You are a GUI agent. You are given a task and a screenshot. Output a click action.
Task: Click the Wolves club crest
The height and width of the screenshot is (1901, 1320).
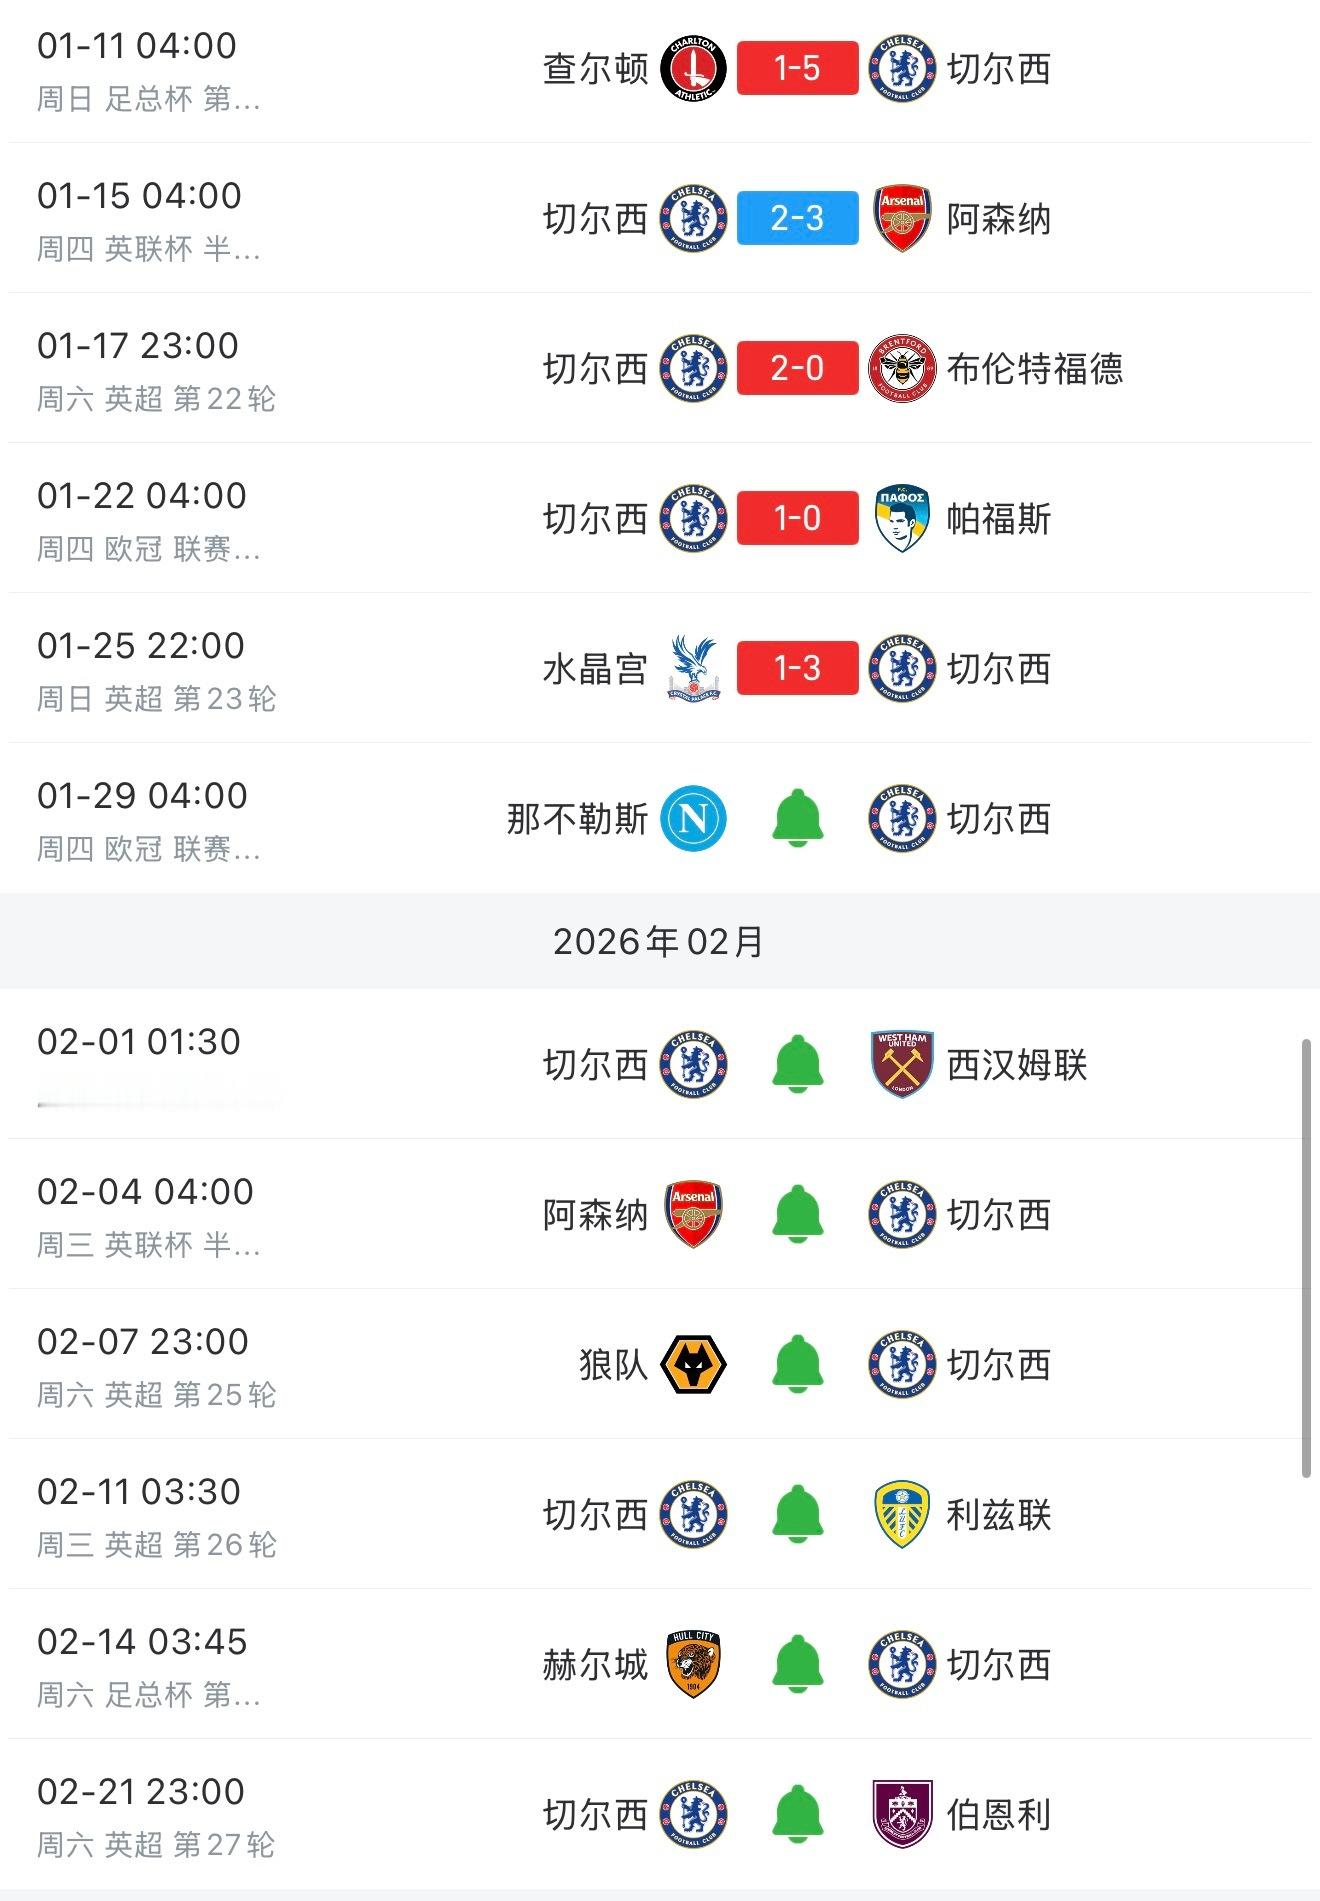tap(693, 1365)
